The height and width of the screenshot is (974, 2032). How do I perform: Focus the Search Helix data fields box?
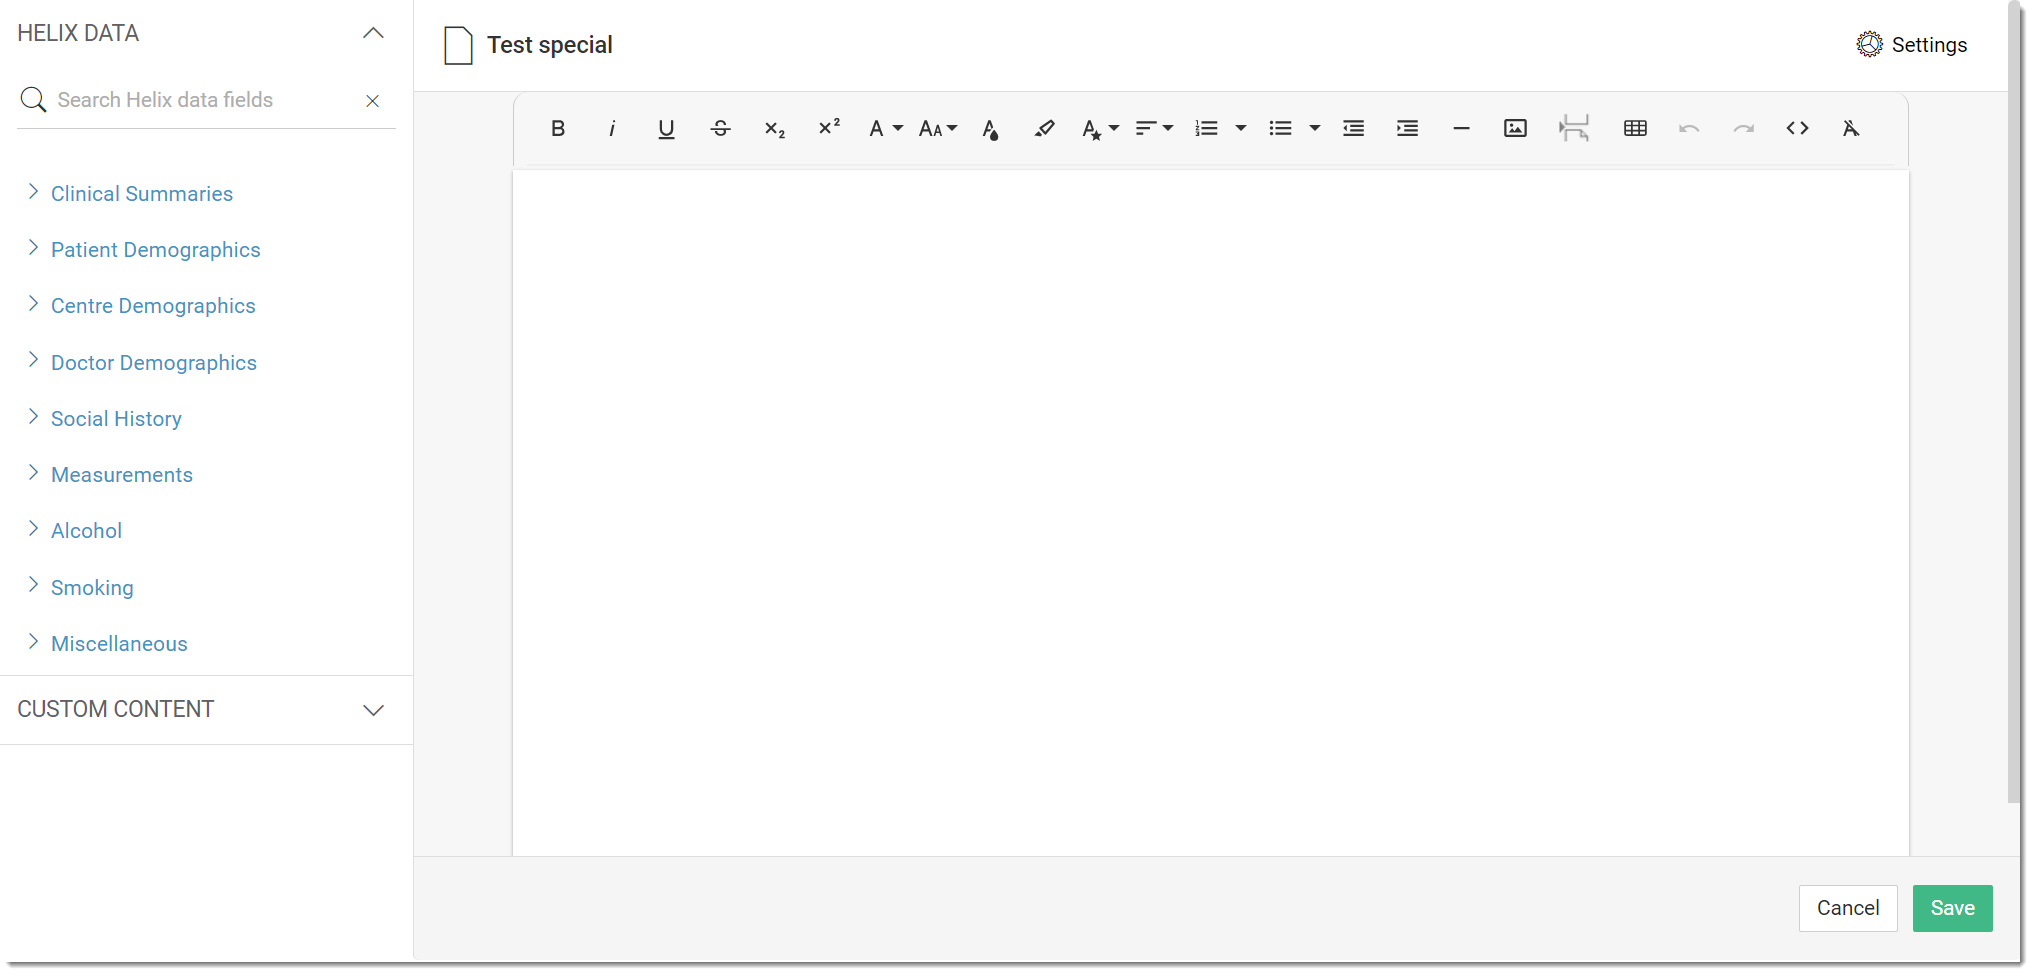point(205,100)
